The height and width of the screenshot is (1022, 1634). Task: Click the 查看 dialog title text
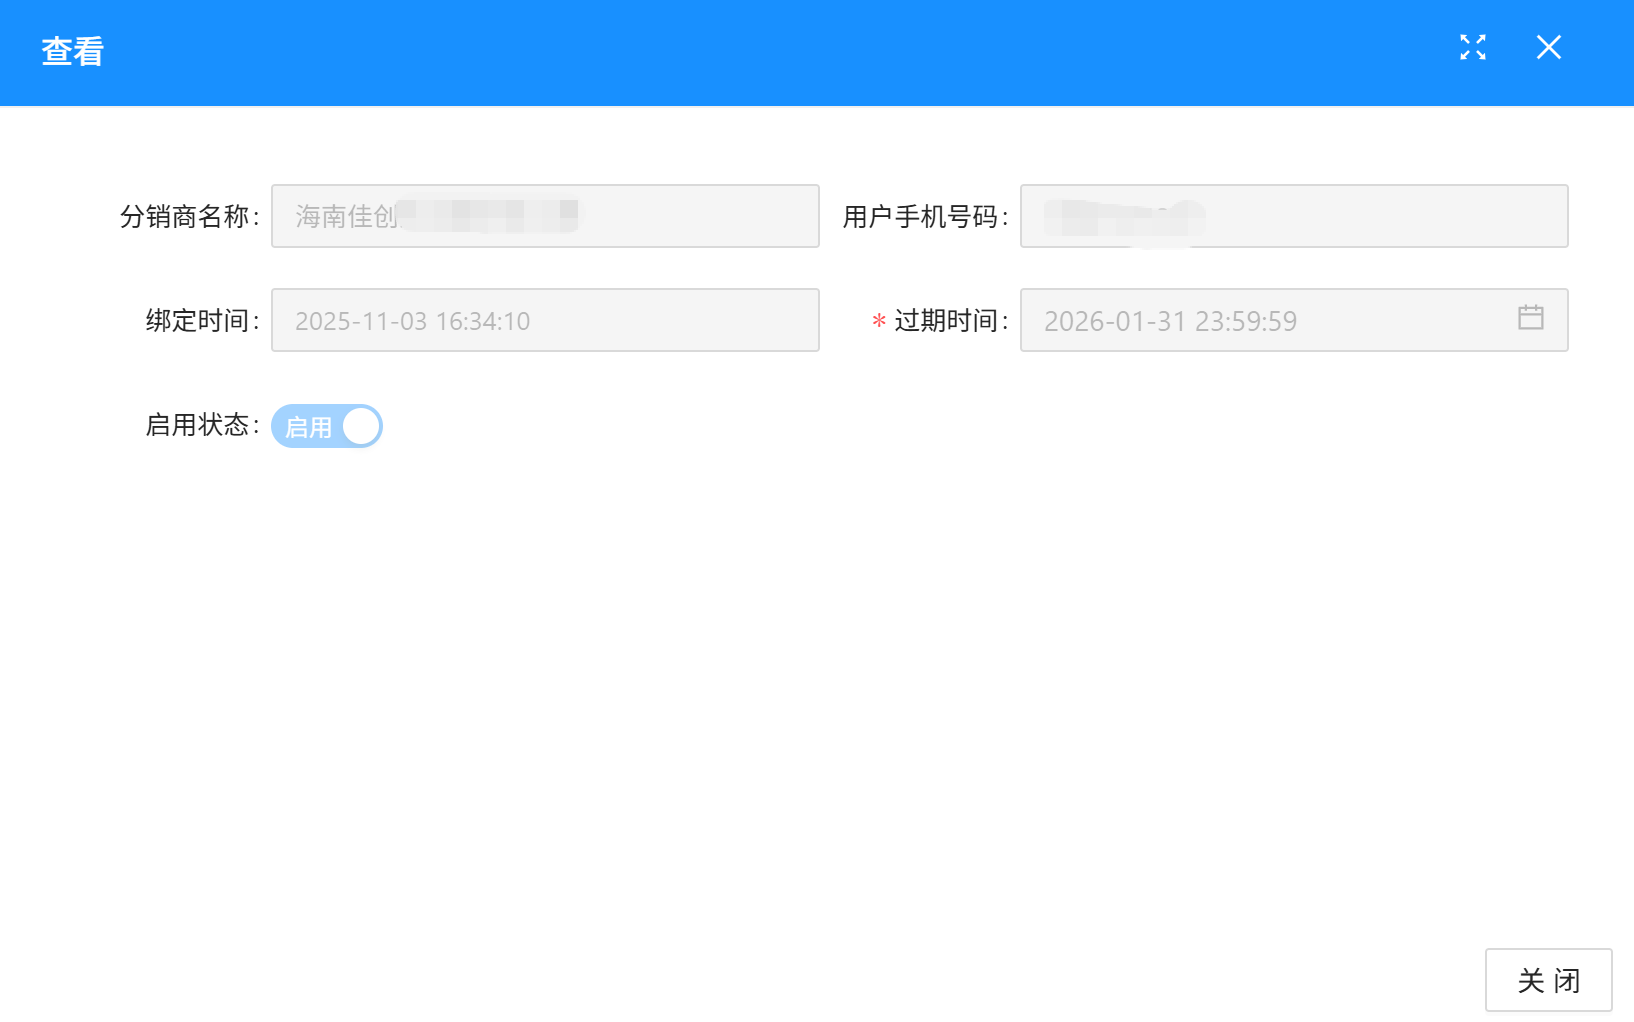[x=73, y=51]
